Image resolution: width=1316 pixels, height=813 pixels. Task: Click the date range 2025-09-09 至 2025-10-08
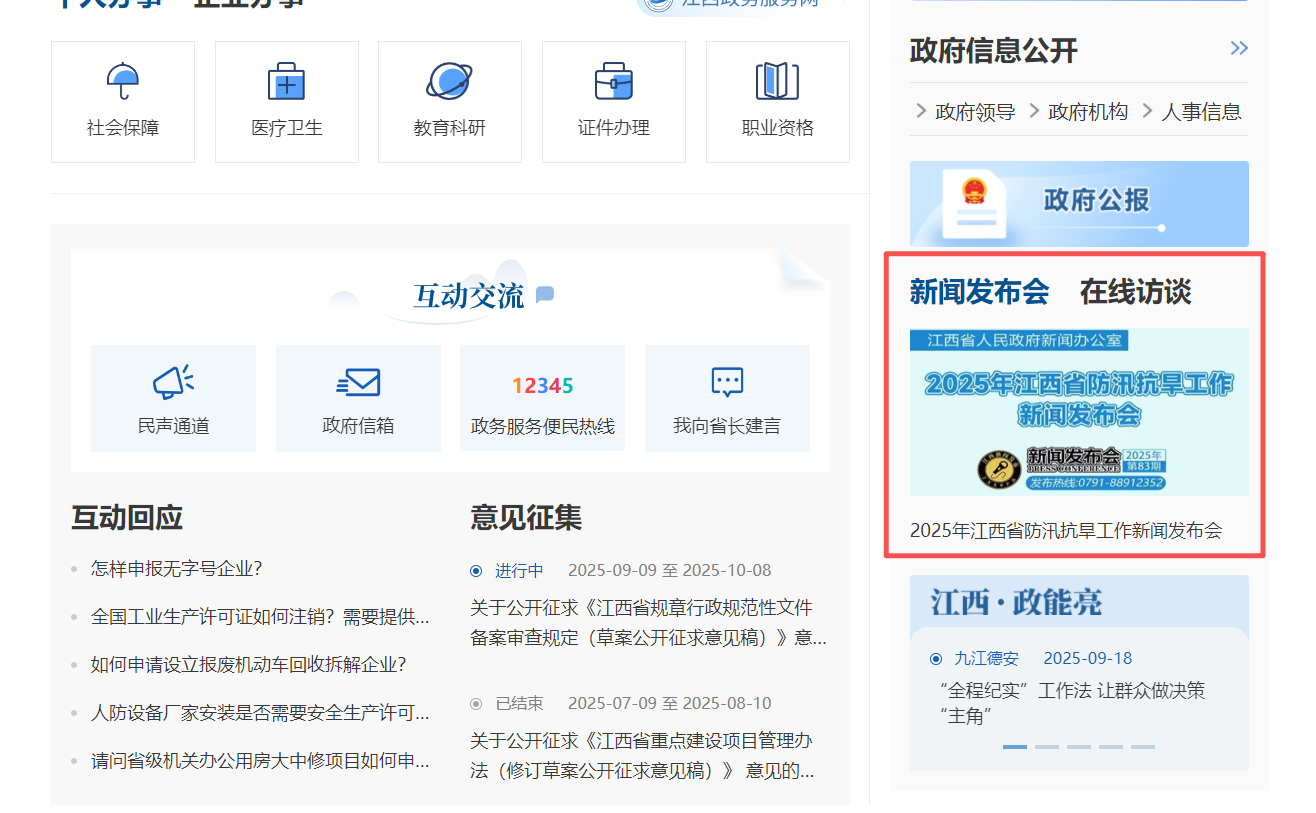coord(670,571)
